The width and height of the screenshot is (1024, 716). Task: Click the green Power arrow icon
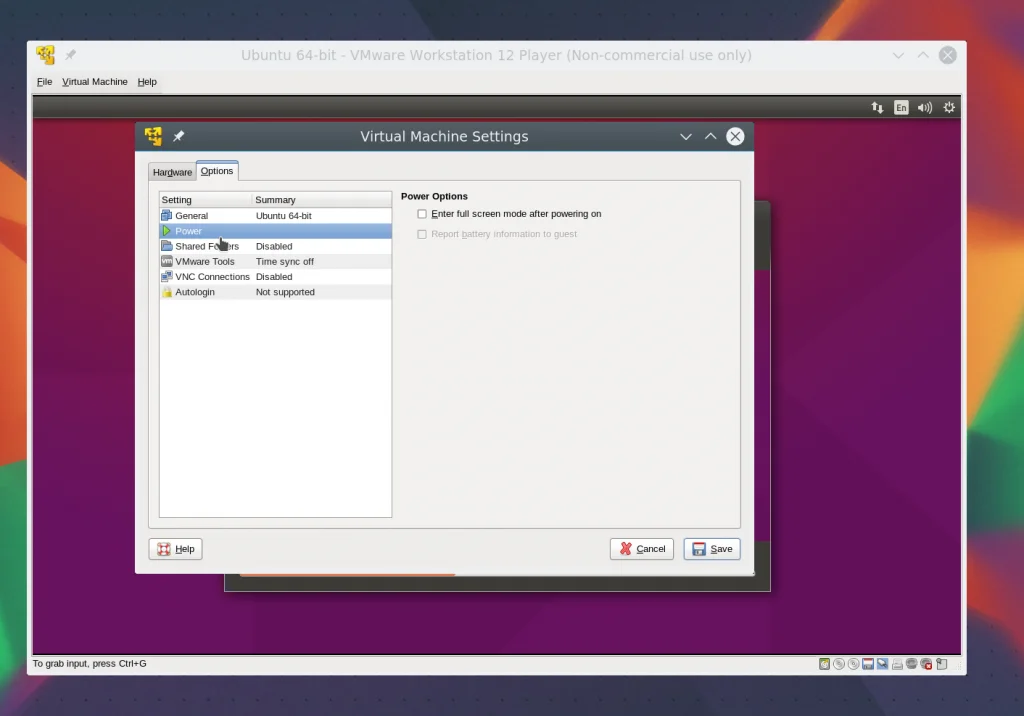click(167, 231)
